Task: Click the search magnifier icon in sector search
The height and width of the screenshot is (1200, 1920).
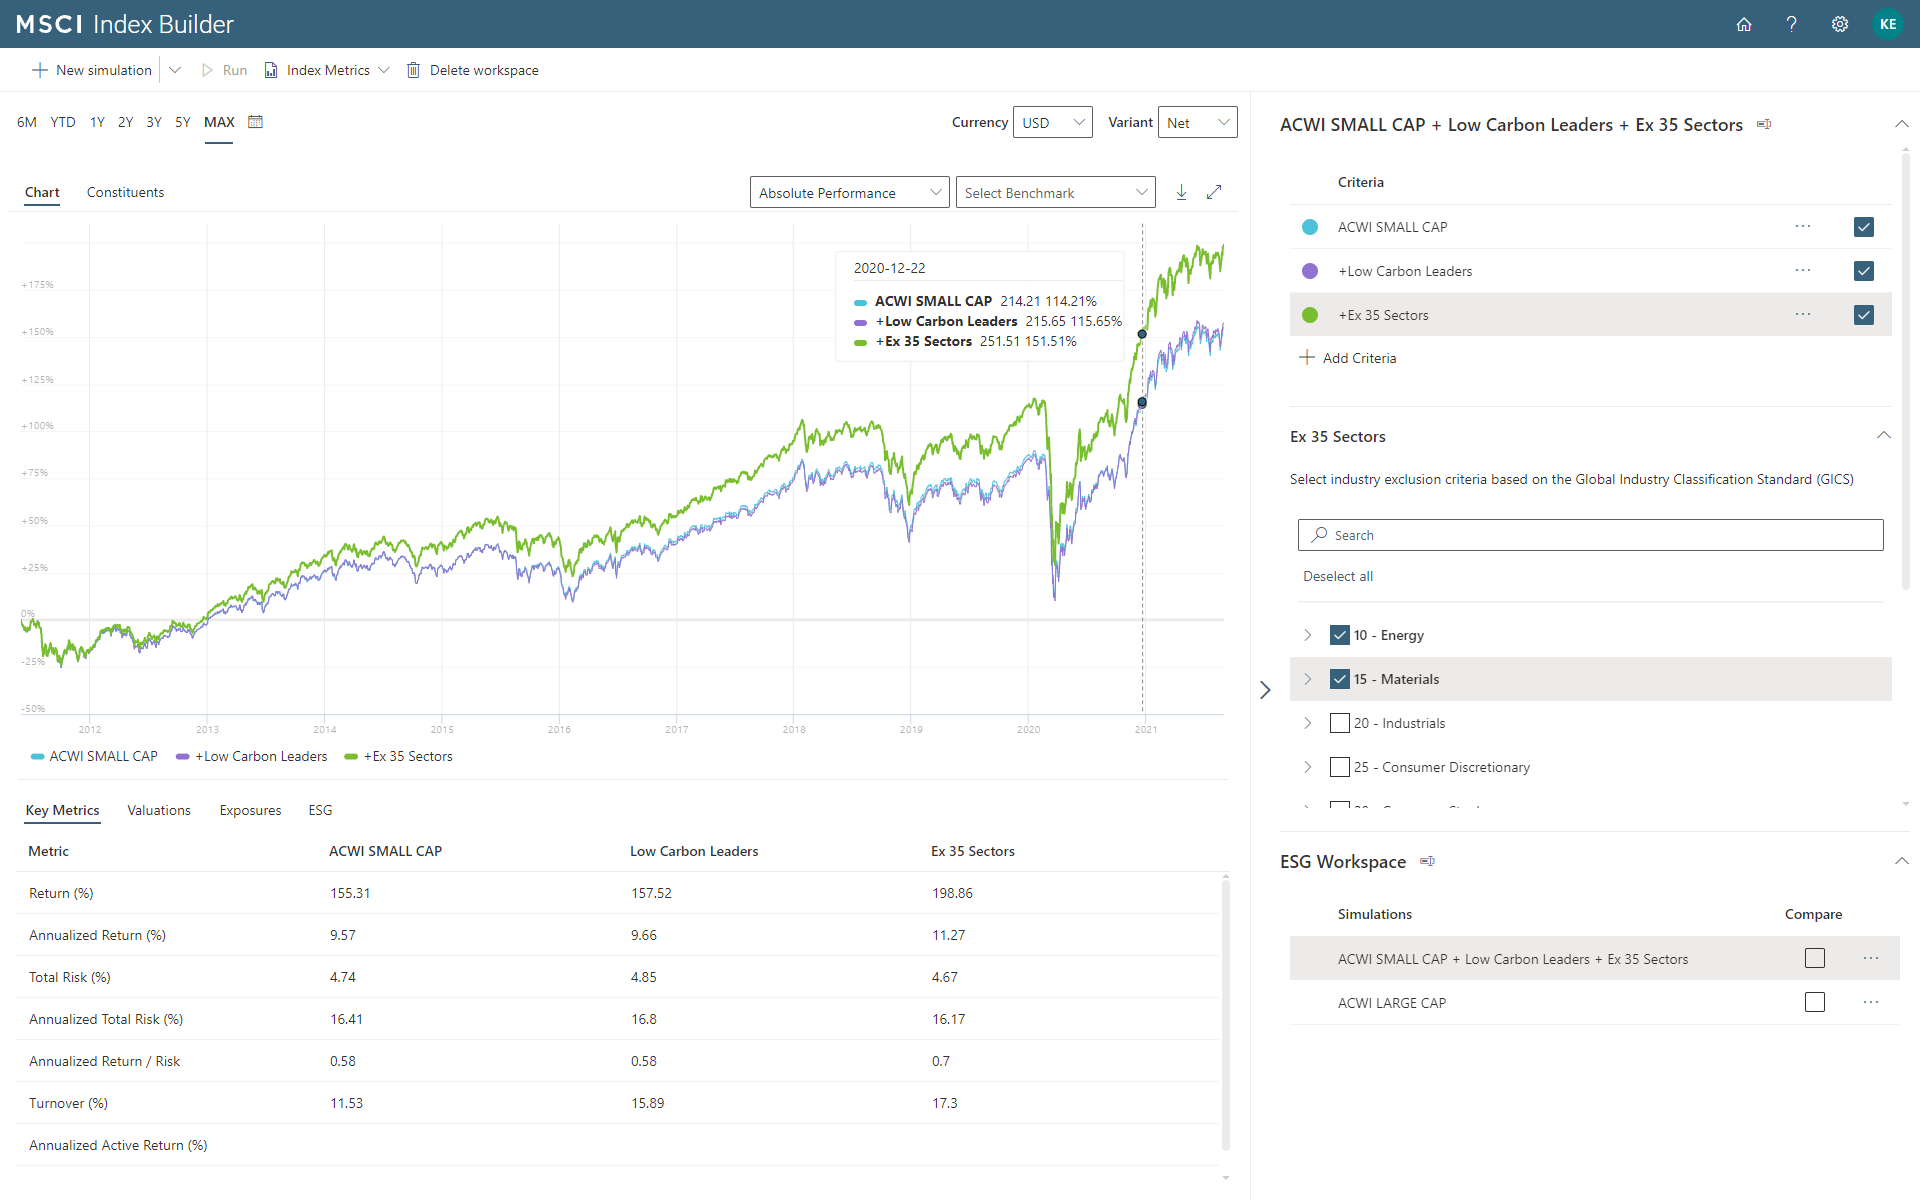Action: coord(1320,535)
